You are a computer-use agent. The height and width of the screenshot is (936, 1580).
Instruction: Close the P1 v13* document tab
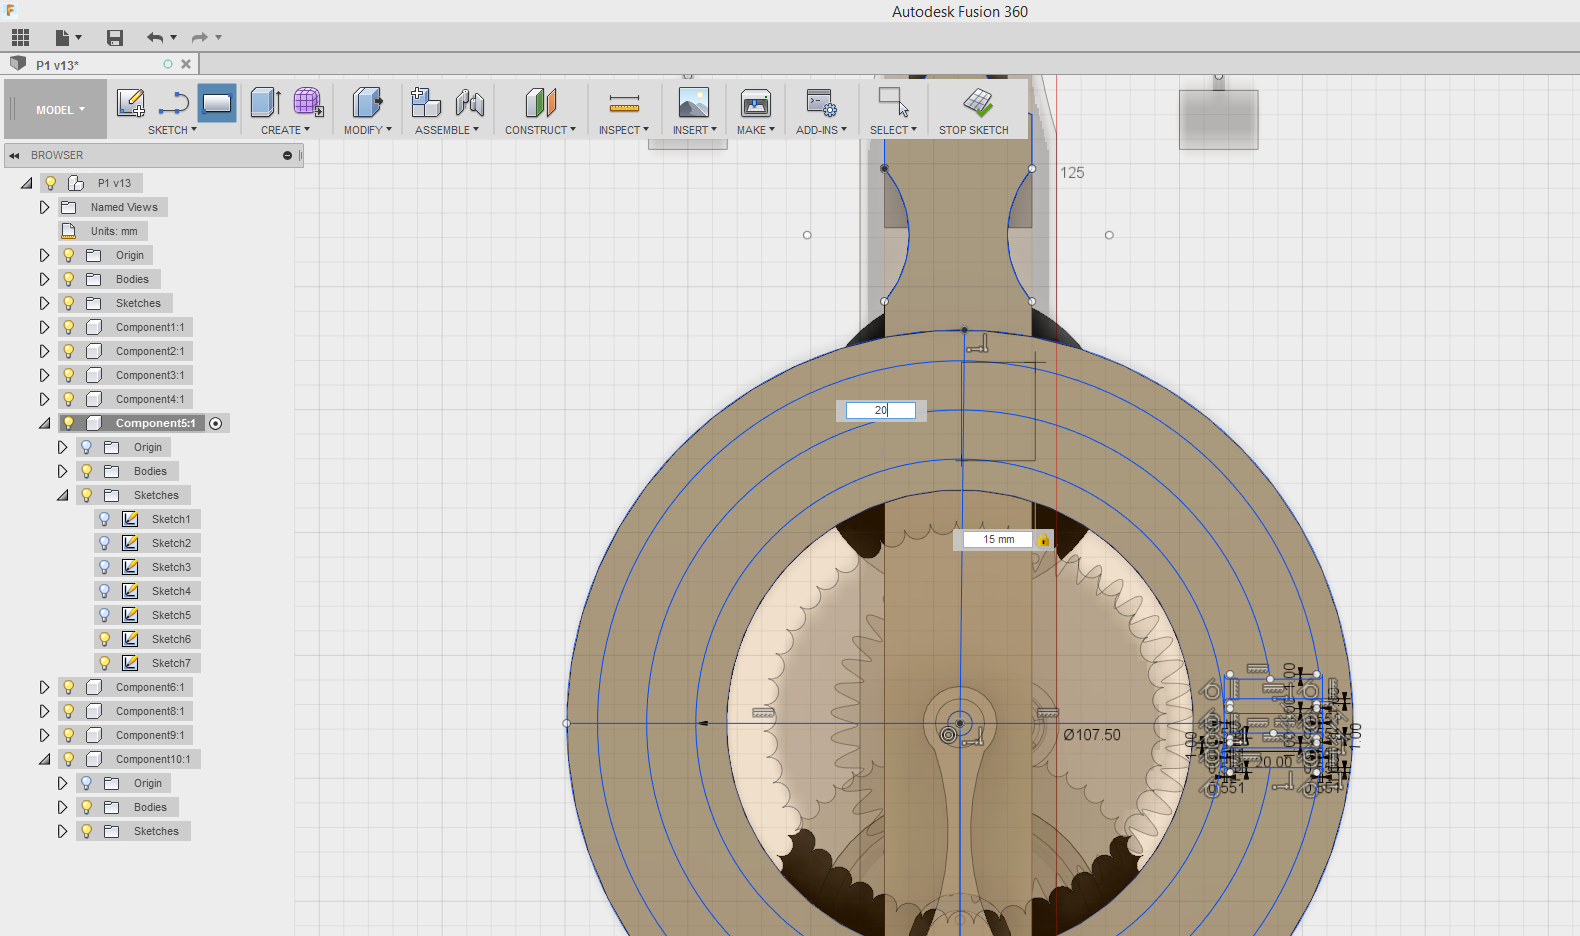pyautogui.click(x=186, y=64)
